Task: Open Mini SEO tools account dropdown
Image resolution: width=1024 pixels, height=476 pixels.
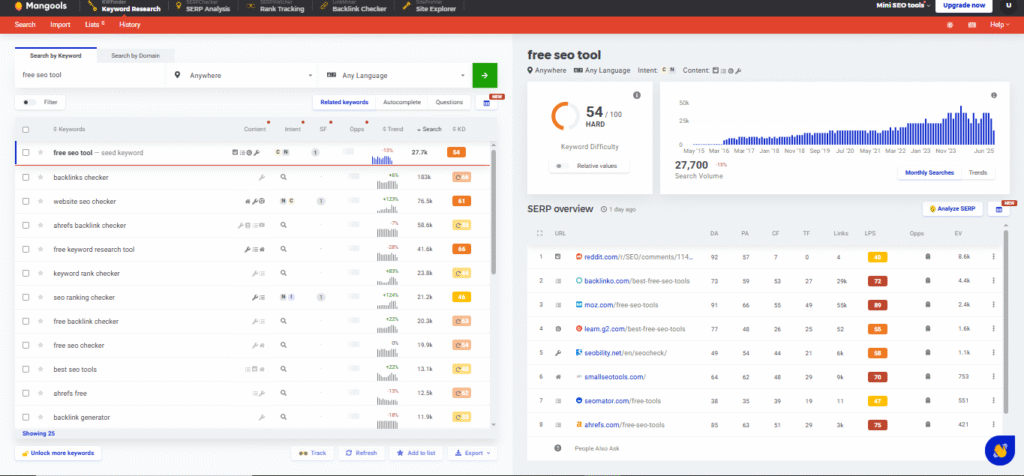Action: click(903, 6)
